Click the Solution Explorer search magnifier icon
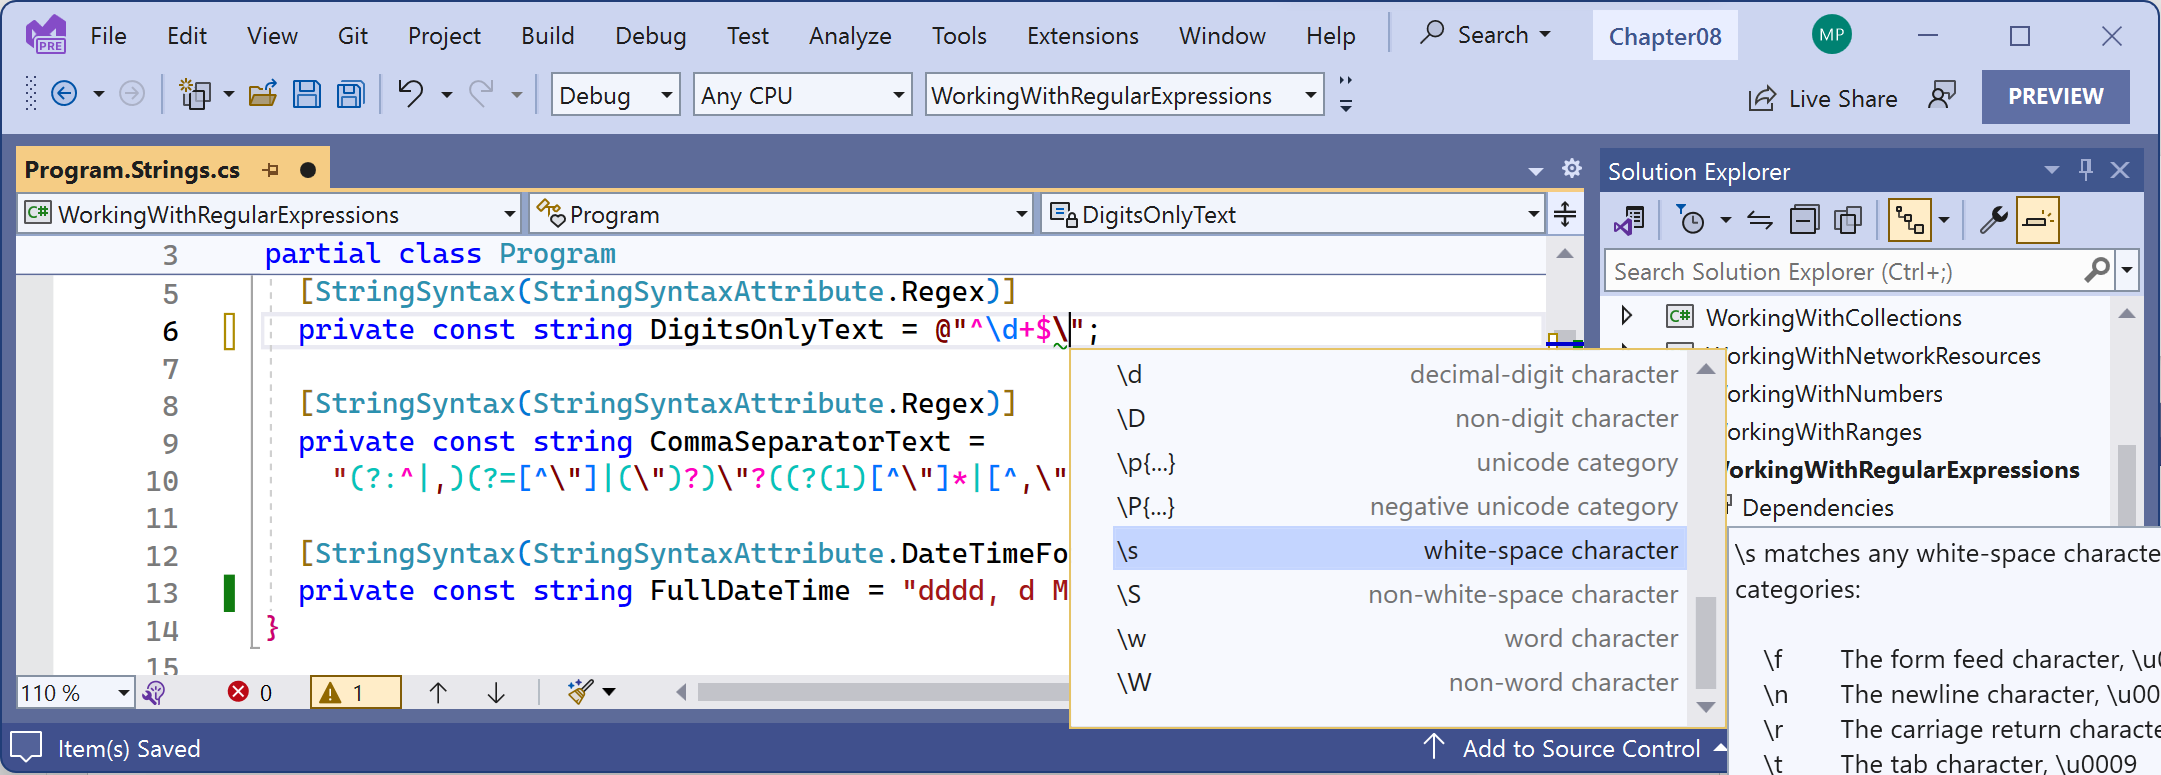The width and height of the screenshot is (2161, 775). pyautogui.click(x=2096, y=270)
